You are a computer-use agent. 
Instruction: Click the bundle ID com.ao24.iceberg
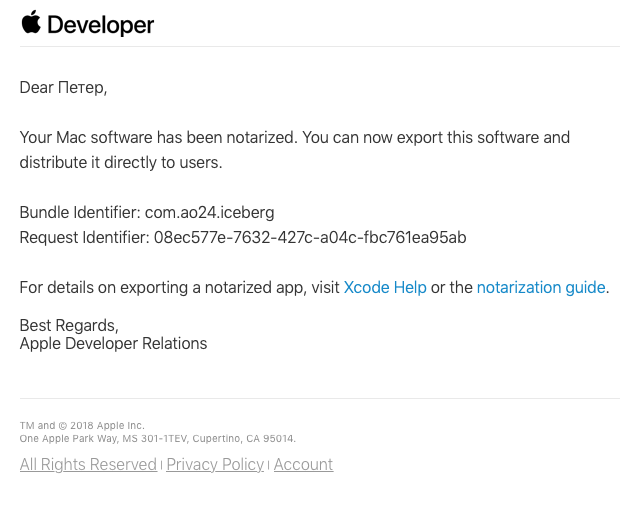pos(210,213)
